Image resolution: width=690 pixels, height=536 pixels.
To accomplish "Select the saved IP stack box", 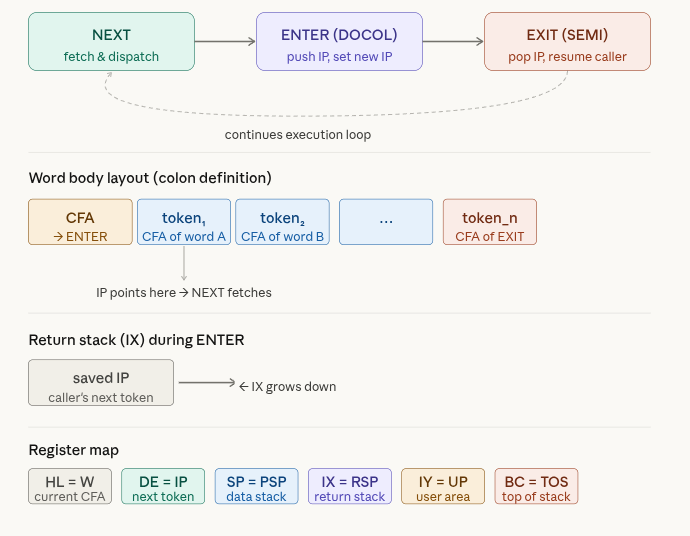I will point(101,383).
